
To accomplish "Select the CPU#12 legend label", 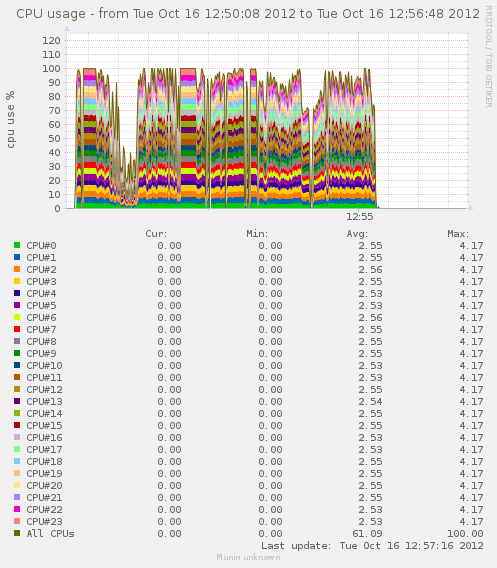I will (x=44, y=390).
